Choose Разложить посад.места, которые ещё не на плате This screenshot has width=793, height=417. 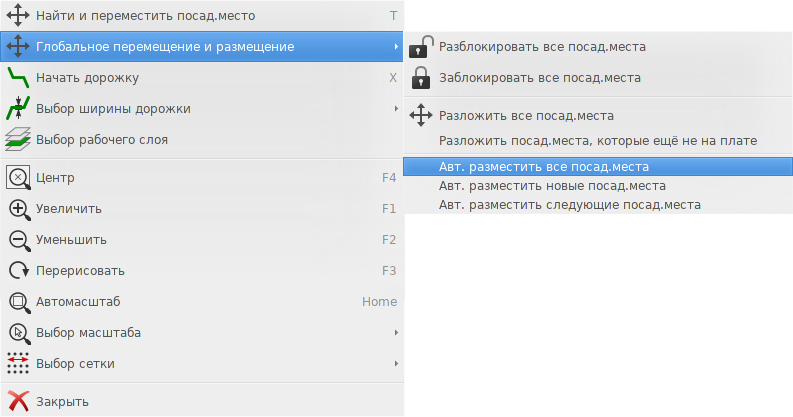598,141
